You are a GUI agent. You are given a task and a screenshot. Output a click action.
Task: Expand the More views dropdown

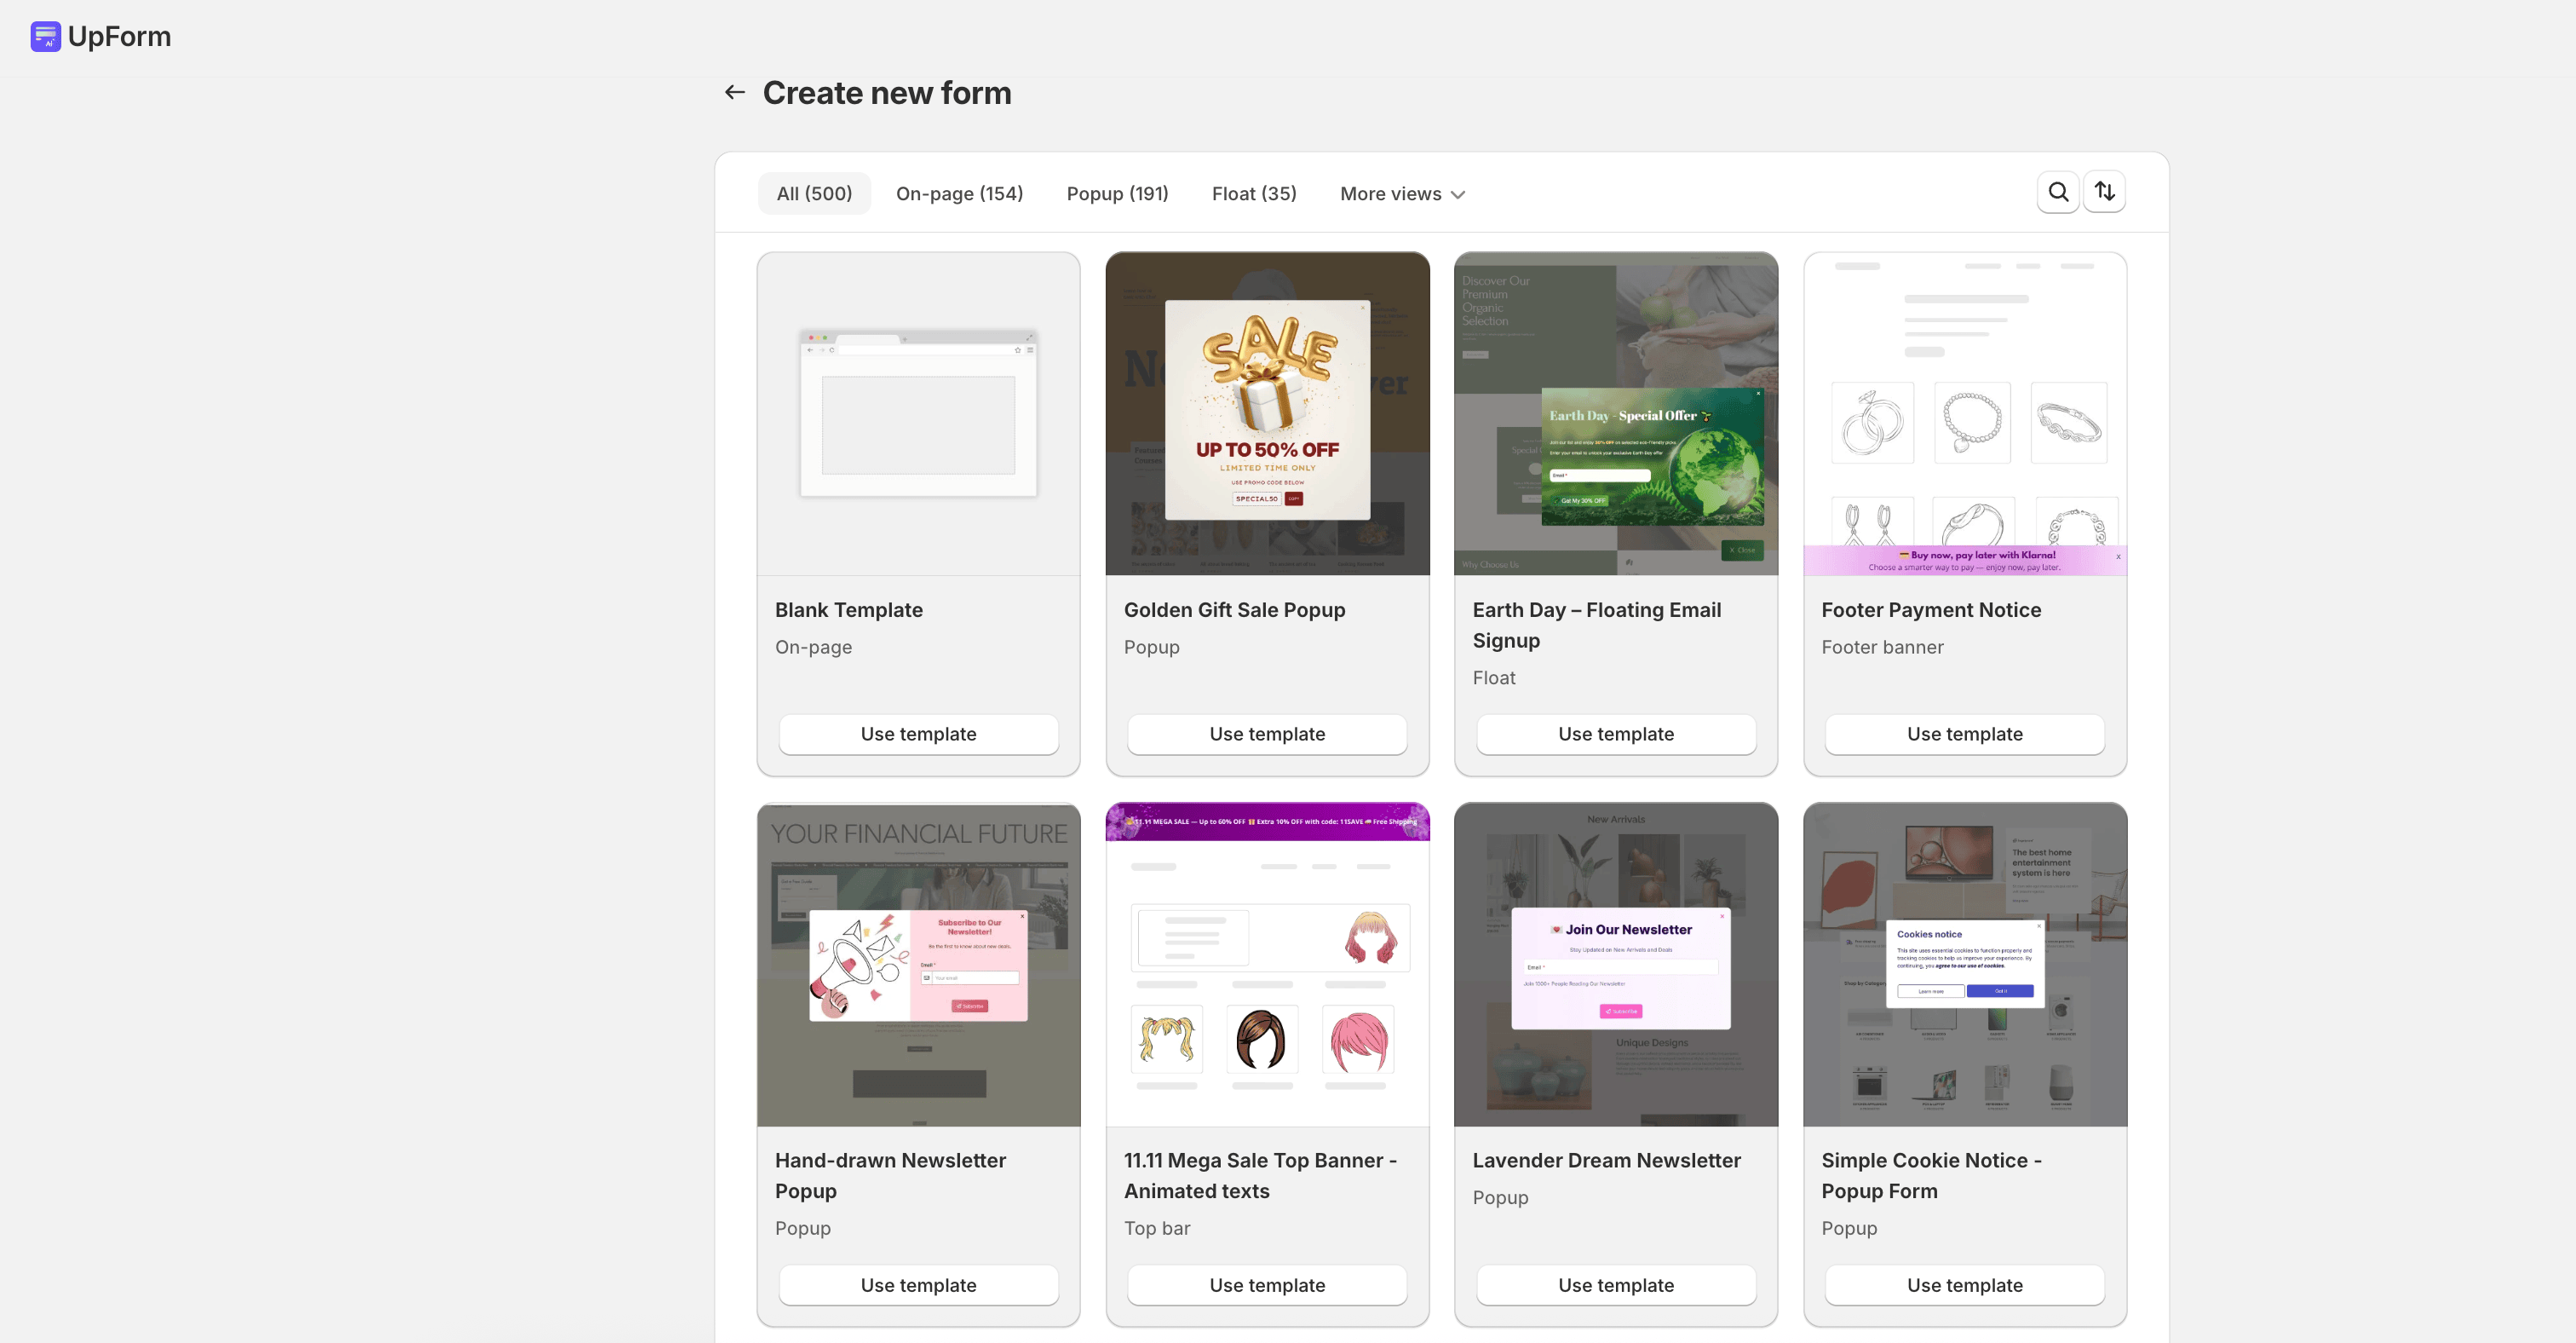pyautogui.click(x=1402, y=194)
